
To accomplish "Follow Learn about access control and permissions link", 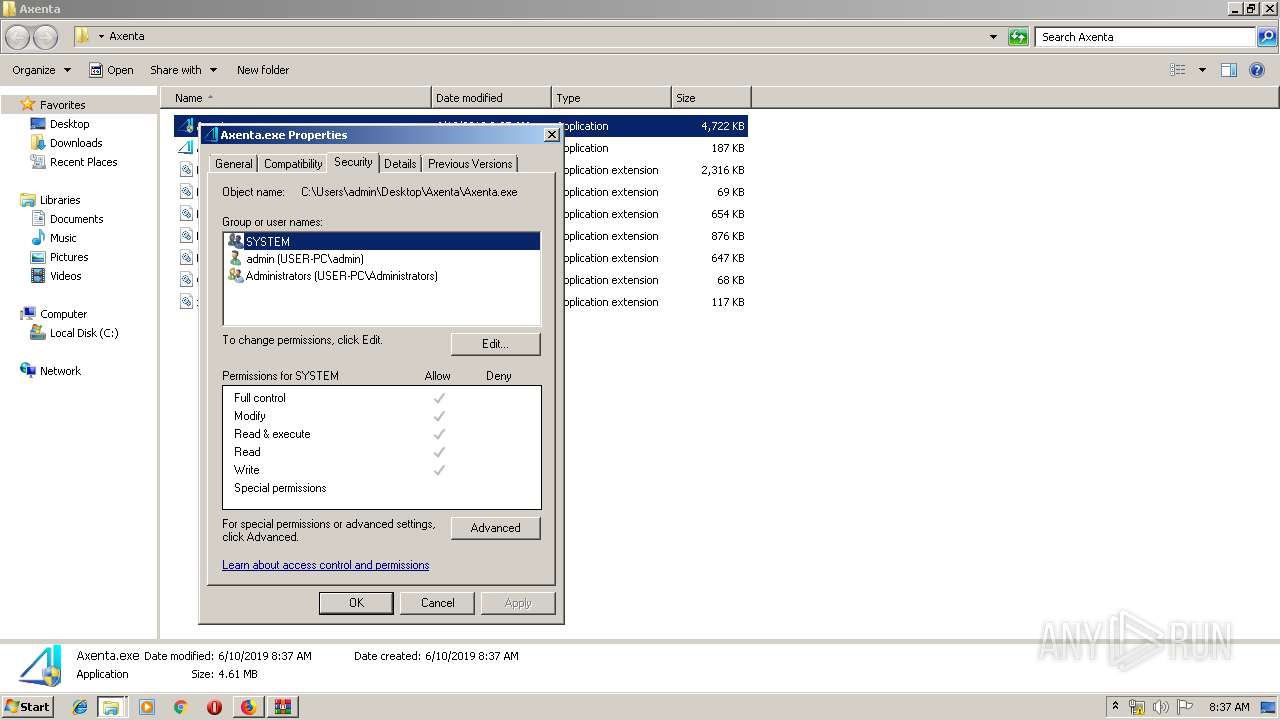I will coord(325,565).
